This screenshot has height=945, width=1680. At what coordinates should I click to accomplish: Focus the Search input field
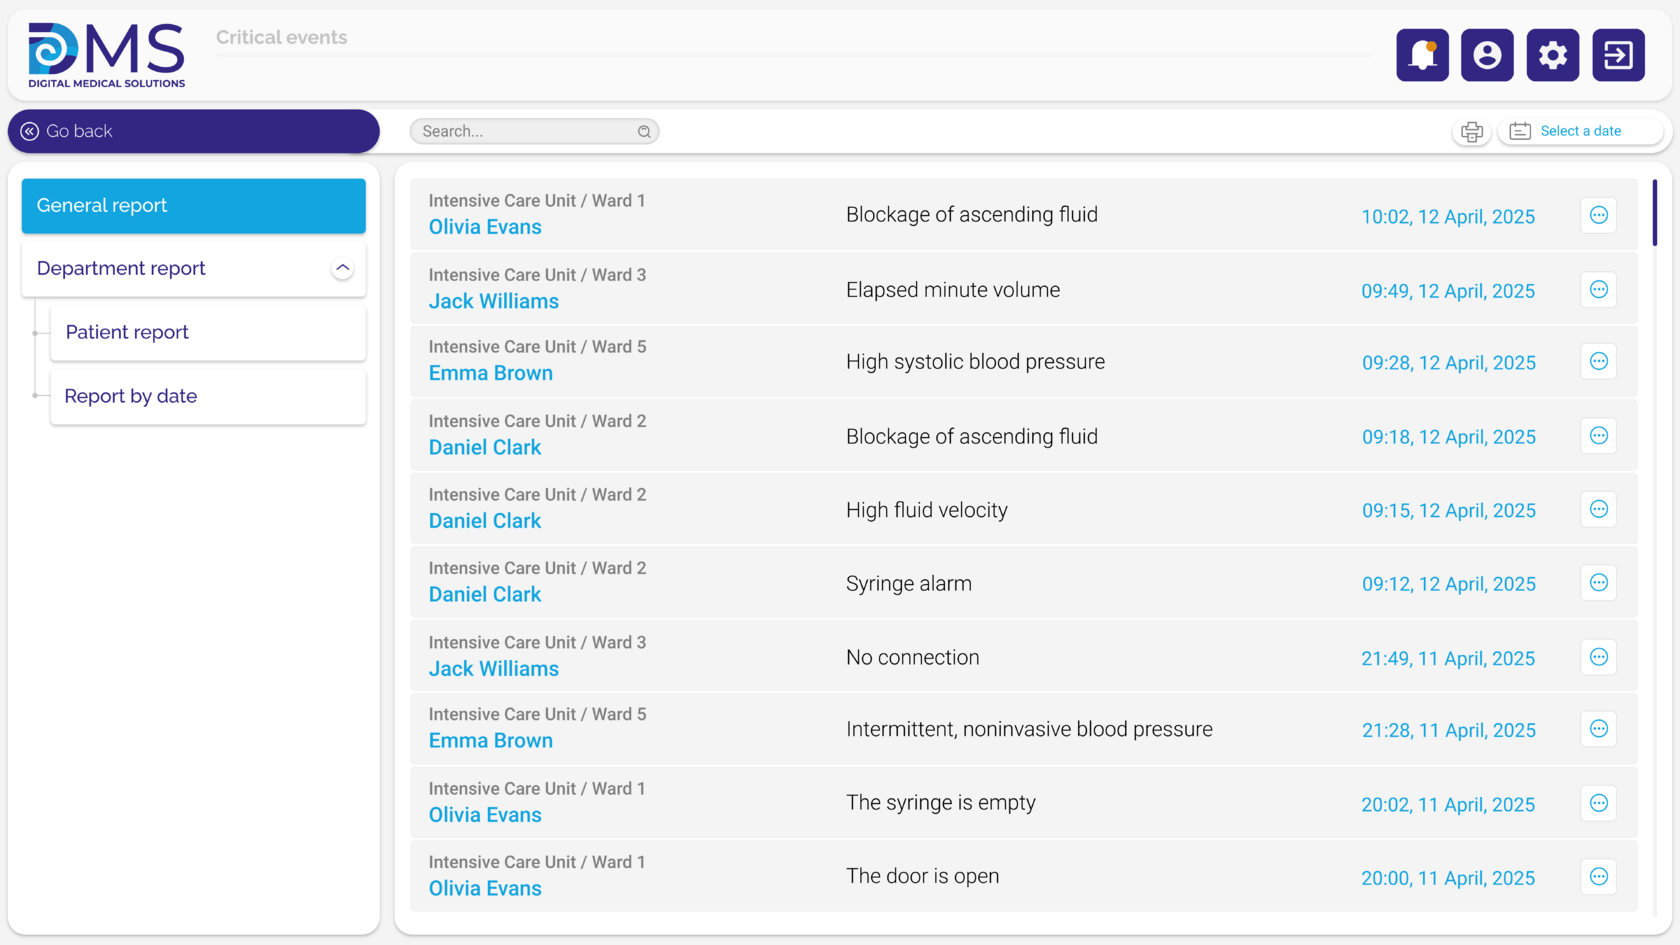click(x=534, y=131)
